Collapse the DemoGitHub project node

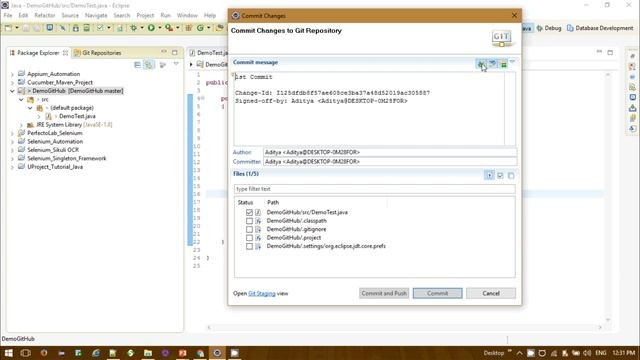(12, 91)
